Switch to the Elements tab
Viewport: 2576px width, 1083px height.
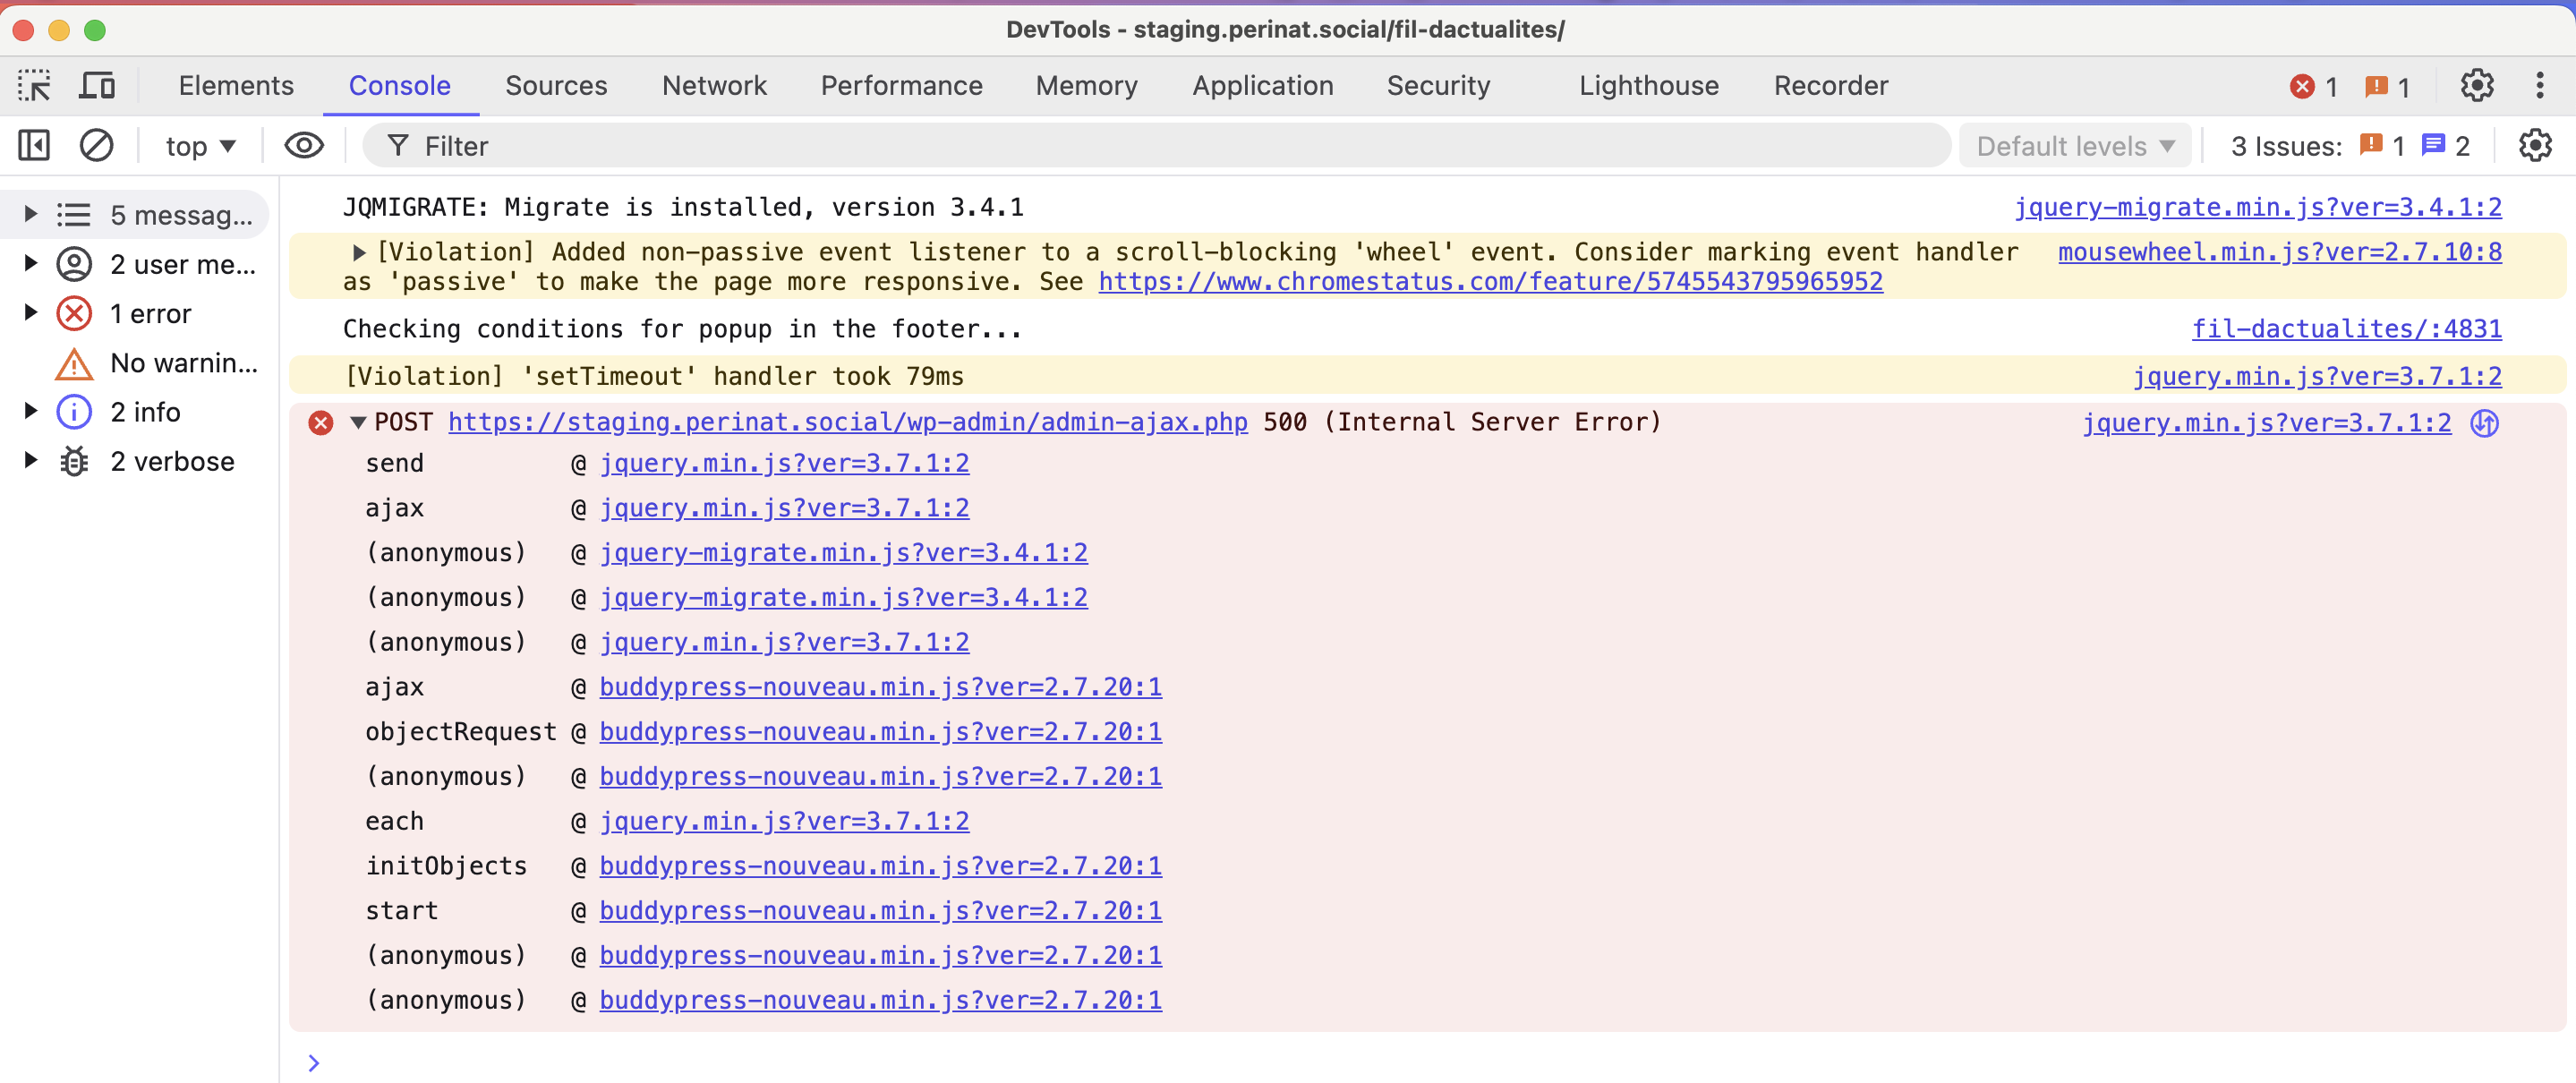(x=236, y=86)
